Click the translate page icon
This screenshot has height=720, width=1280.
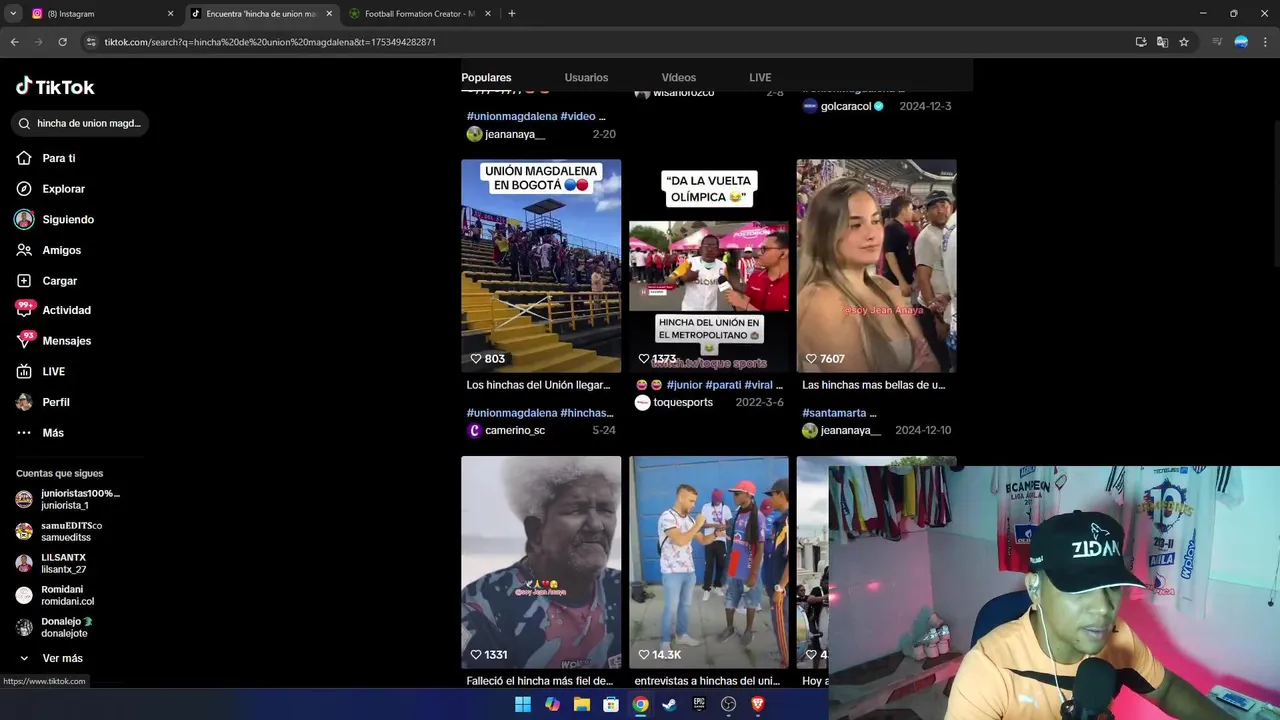coord(1162,42)
